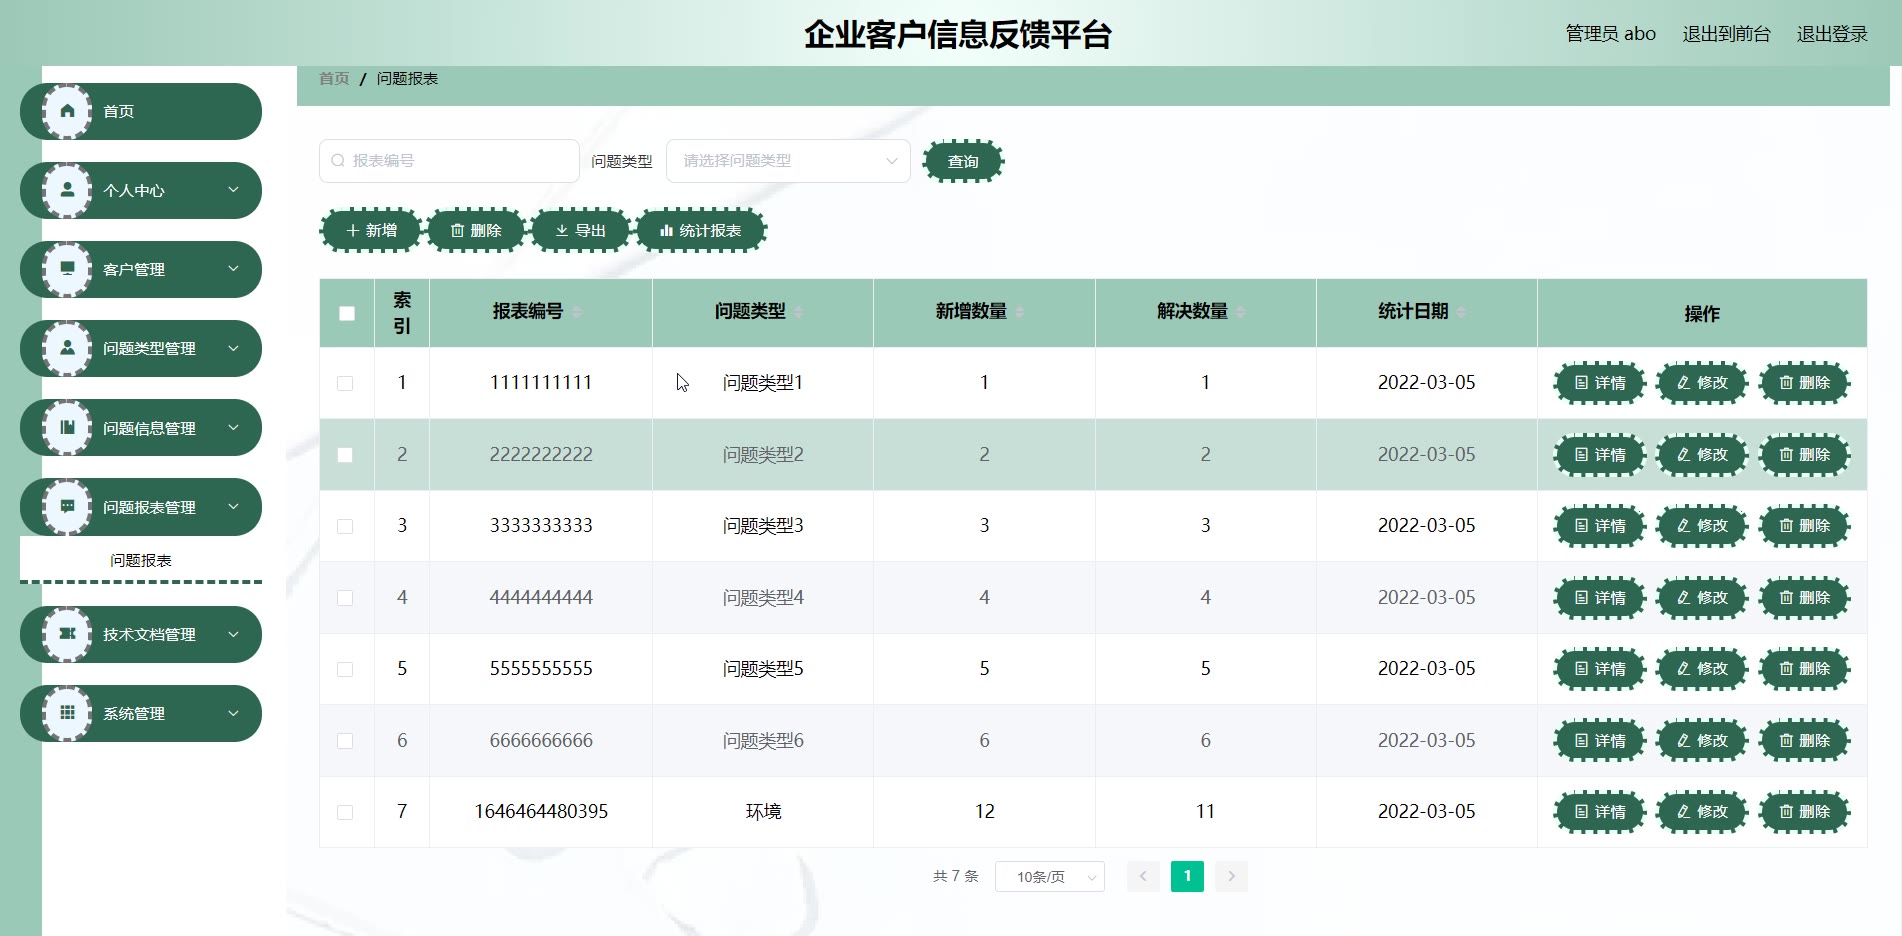Screen dimensions: 1902x936
Task: Click the 问题信息管理 sidebar icon
Action: point(67,428)
